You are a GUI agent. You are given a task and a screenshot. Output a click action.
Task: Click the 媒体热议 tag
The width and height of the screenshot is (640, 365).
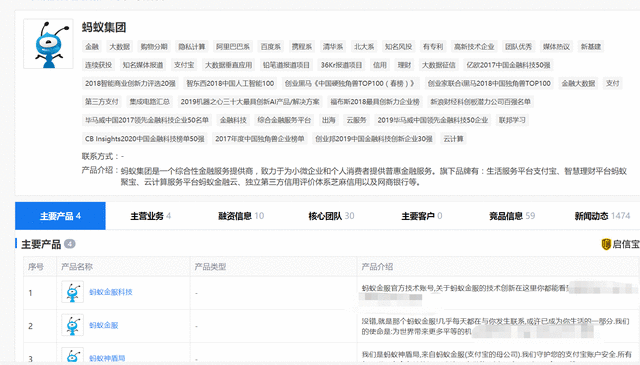(x=556, y=47)
